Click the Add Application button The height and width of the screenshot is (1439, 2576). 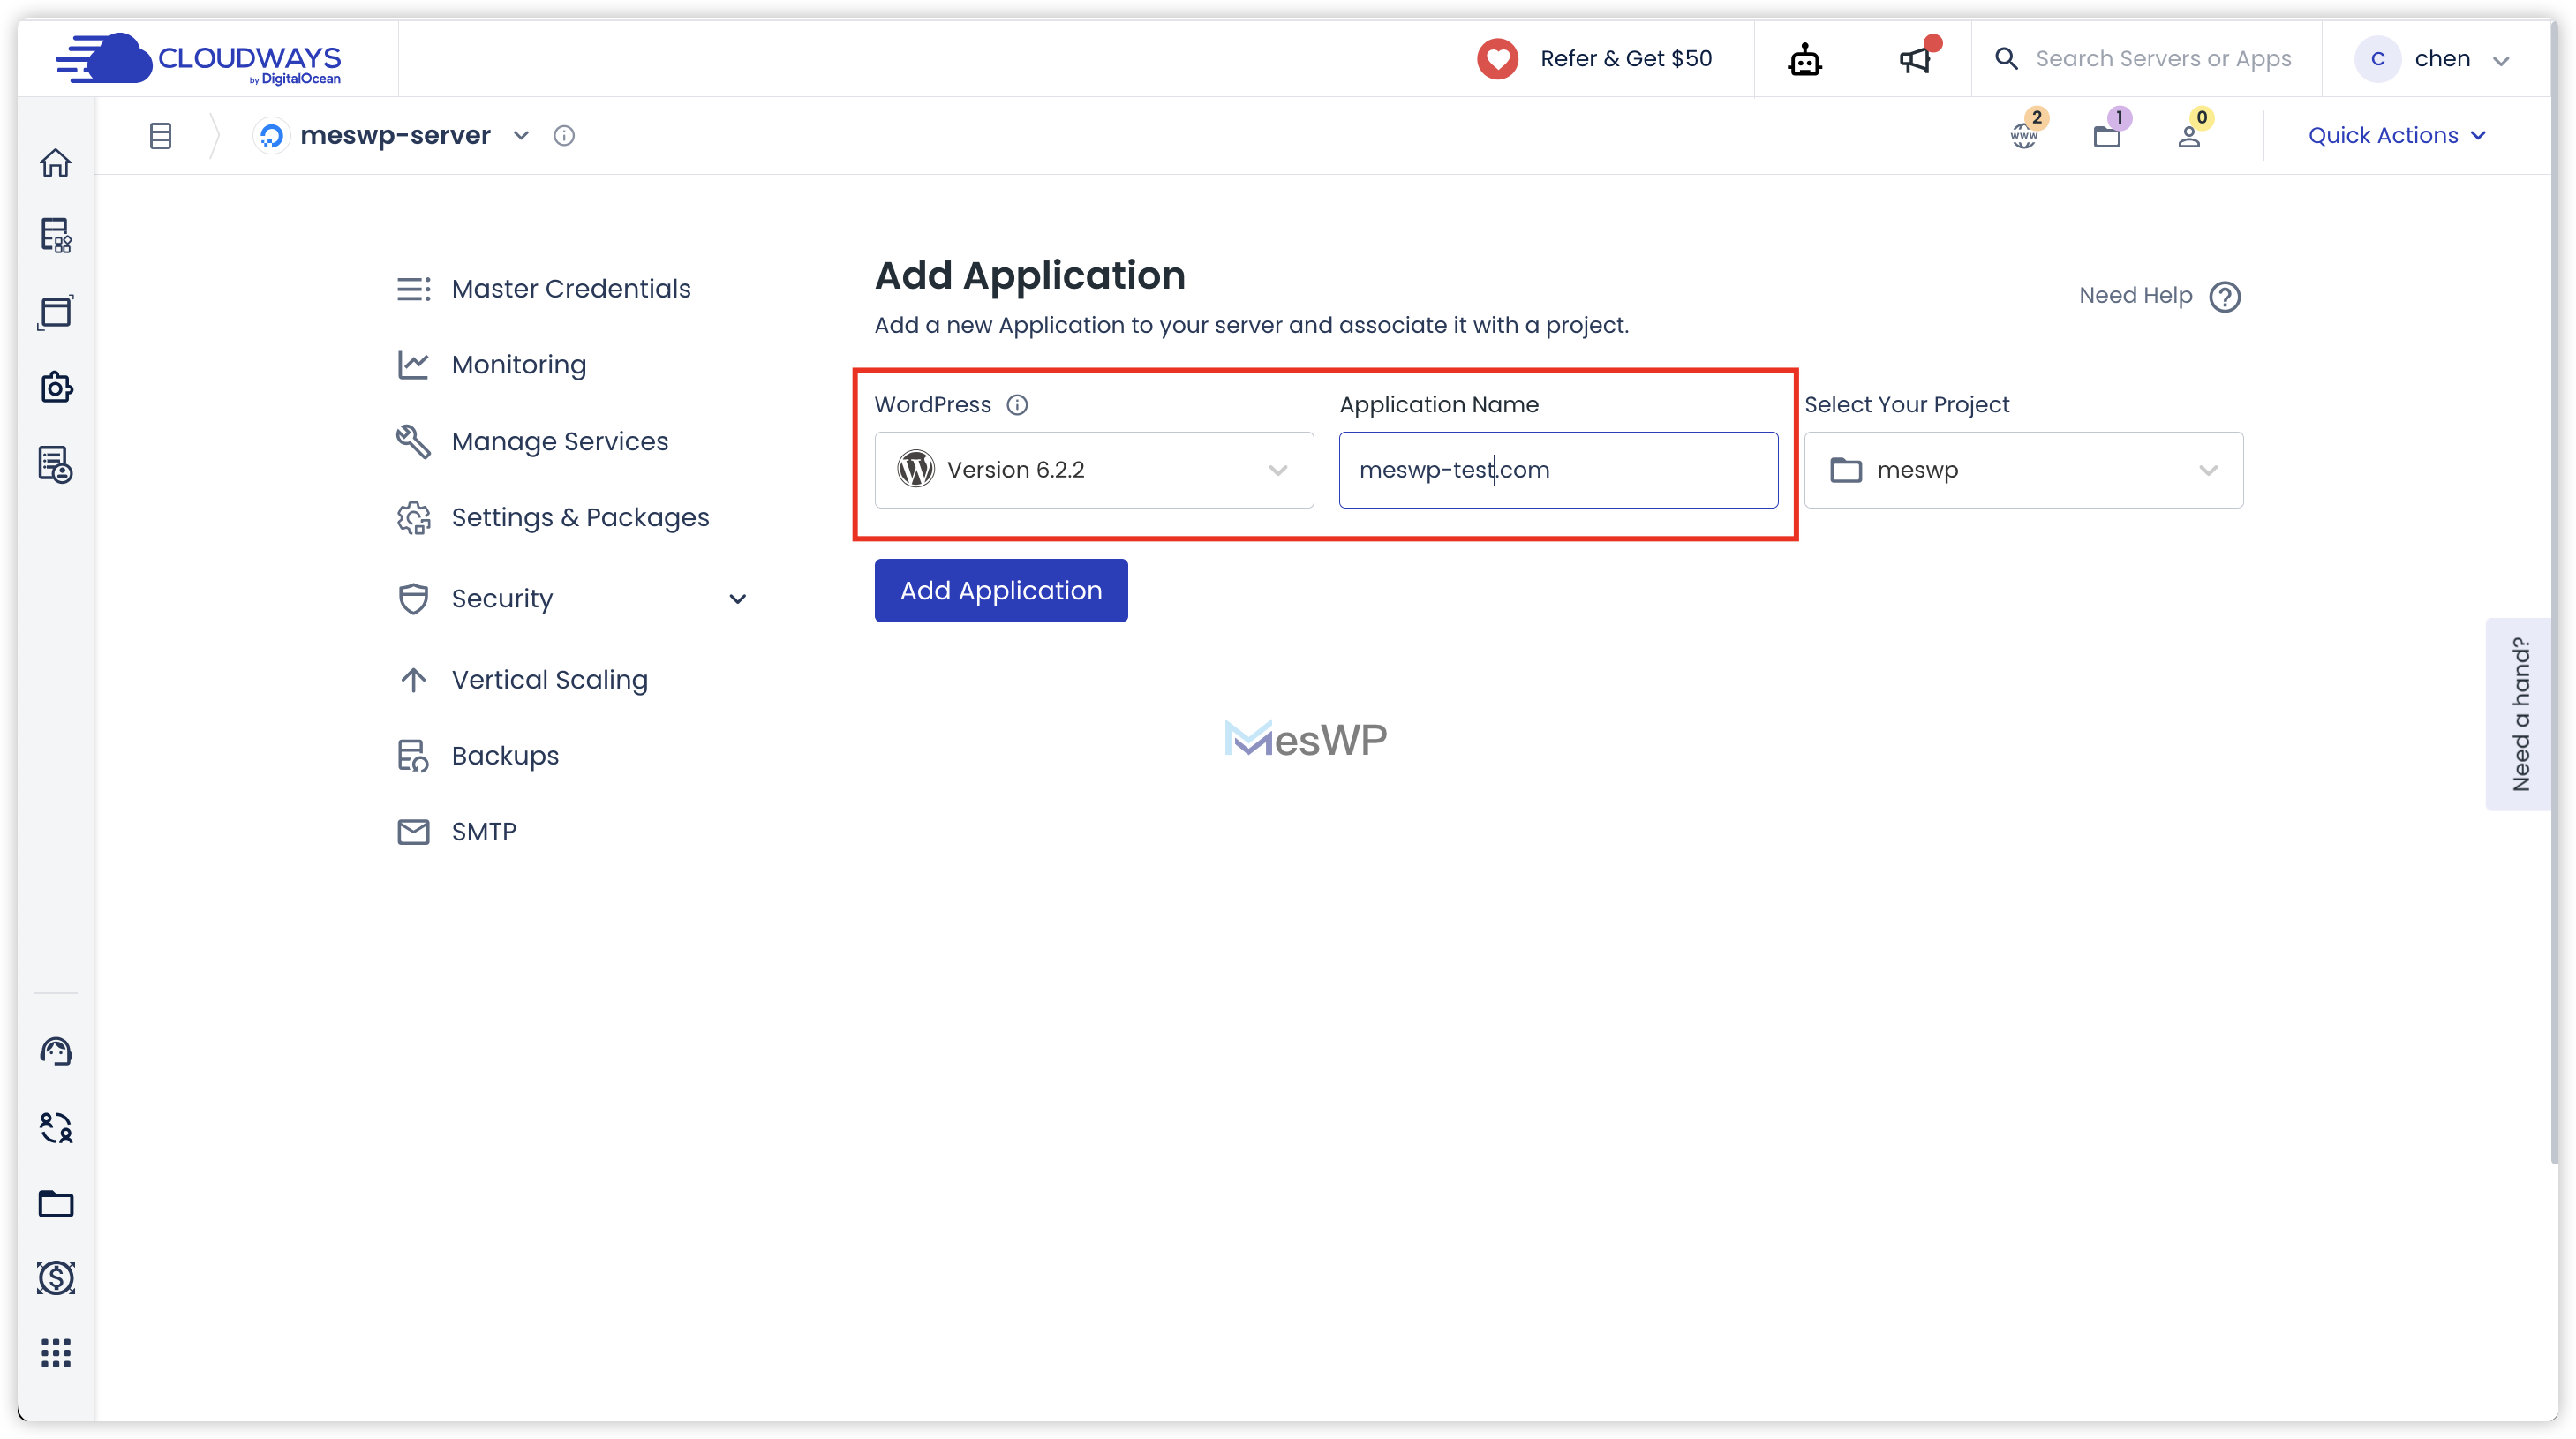1001,591
